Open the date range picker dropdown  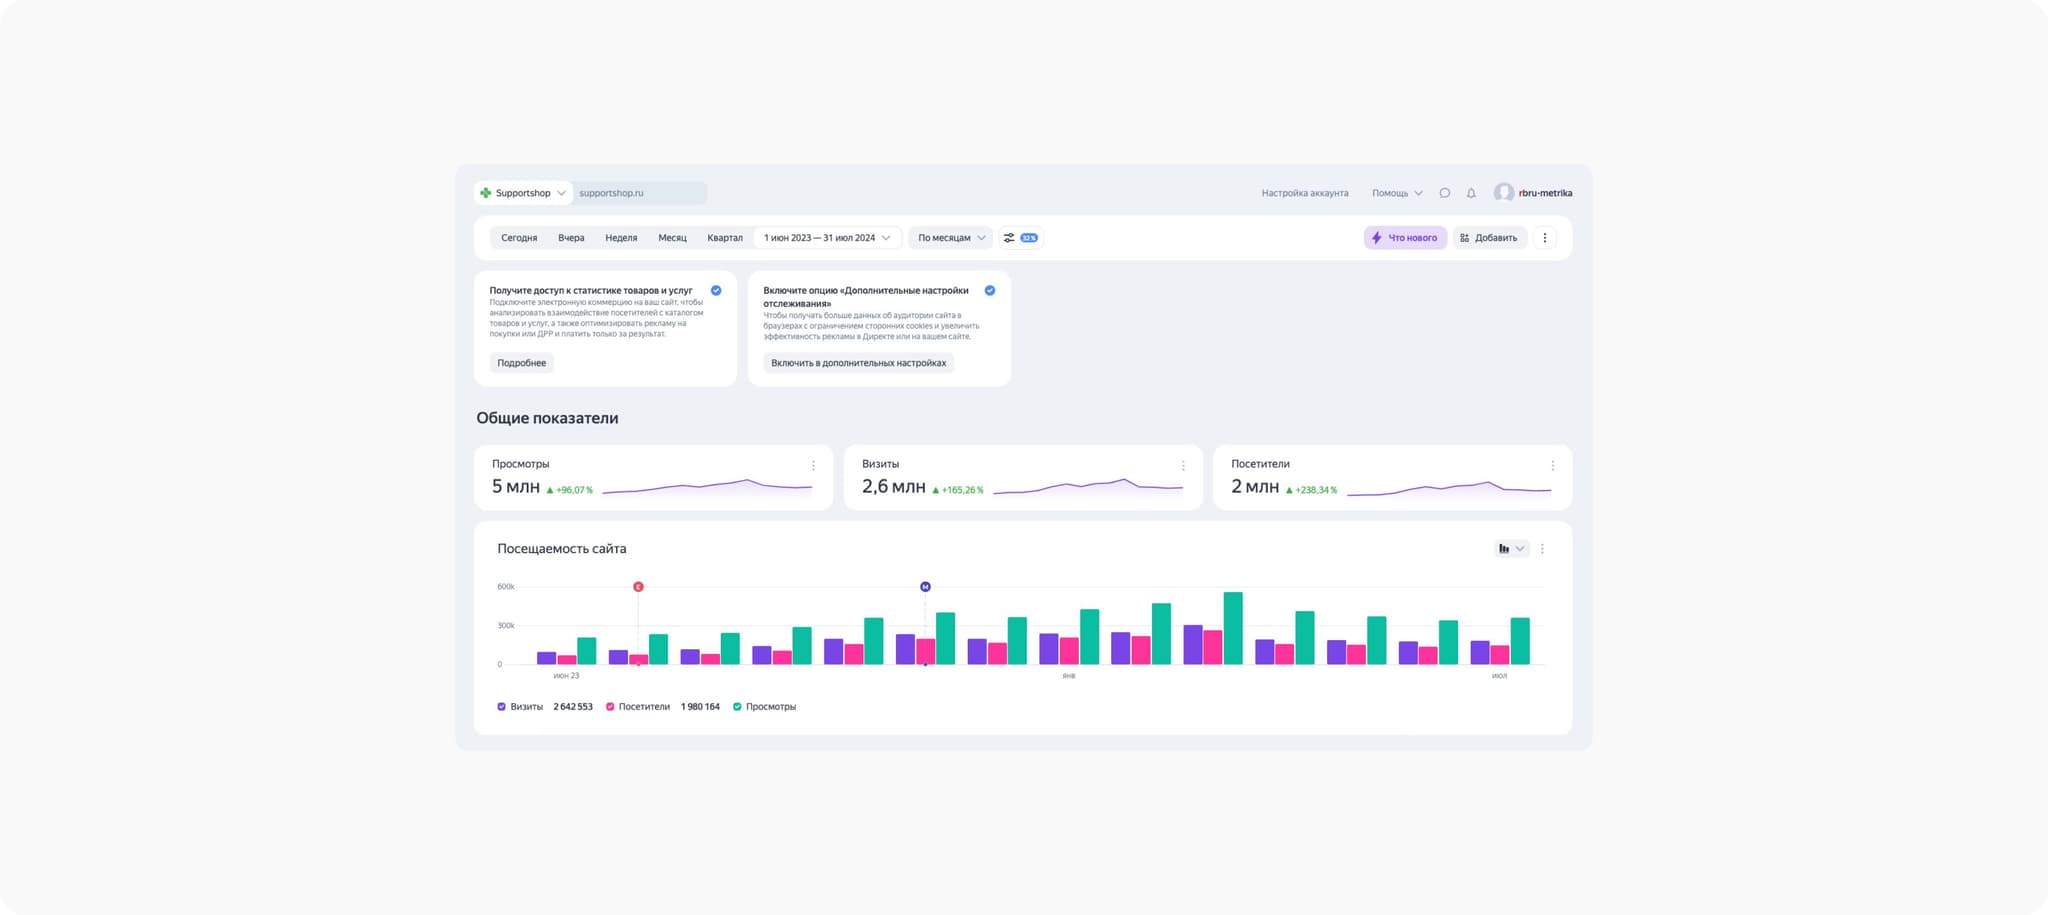point(826,238)
